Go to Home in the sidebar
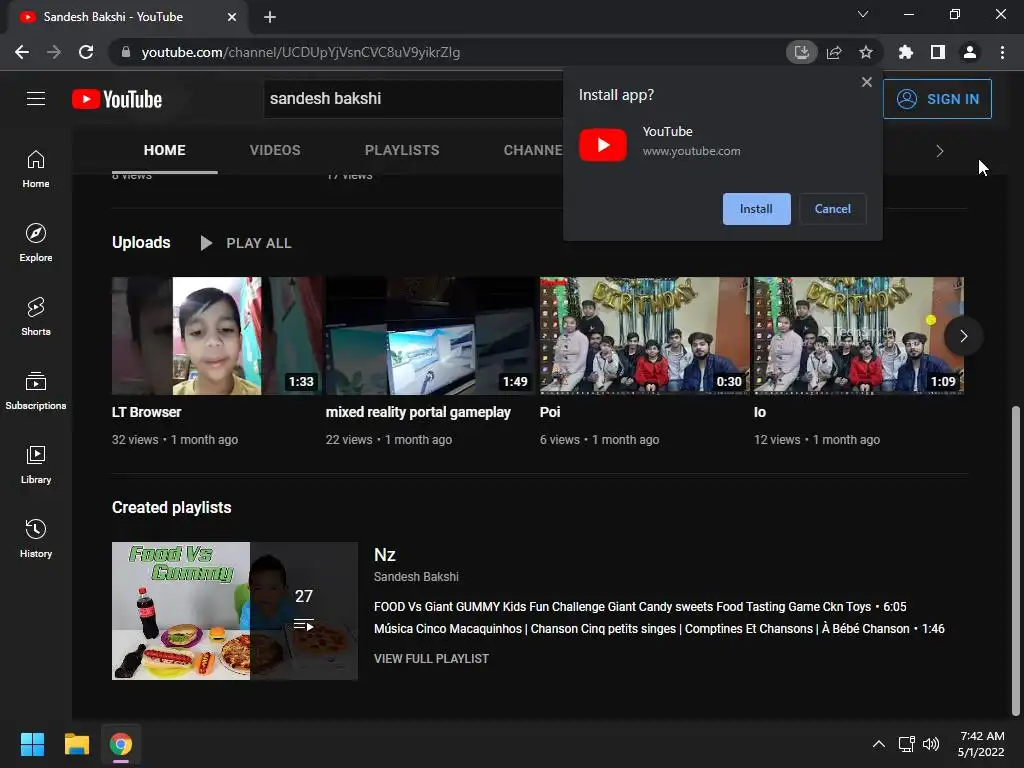 [x=36, y=169]
